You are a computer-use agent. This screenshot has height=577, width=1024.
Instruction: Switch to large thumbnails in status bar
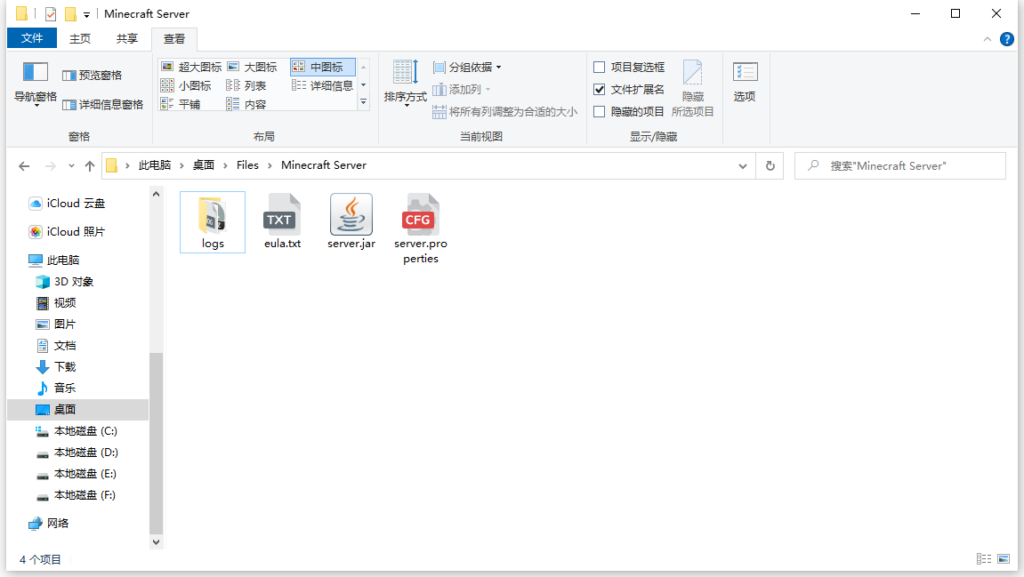pos(1004,559)
